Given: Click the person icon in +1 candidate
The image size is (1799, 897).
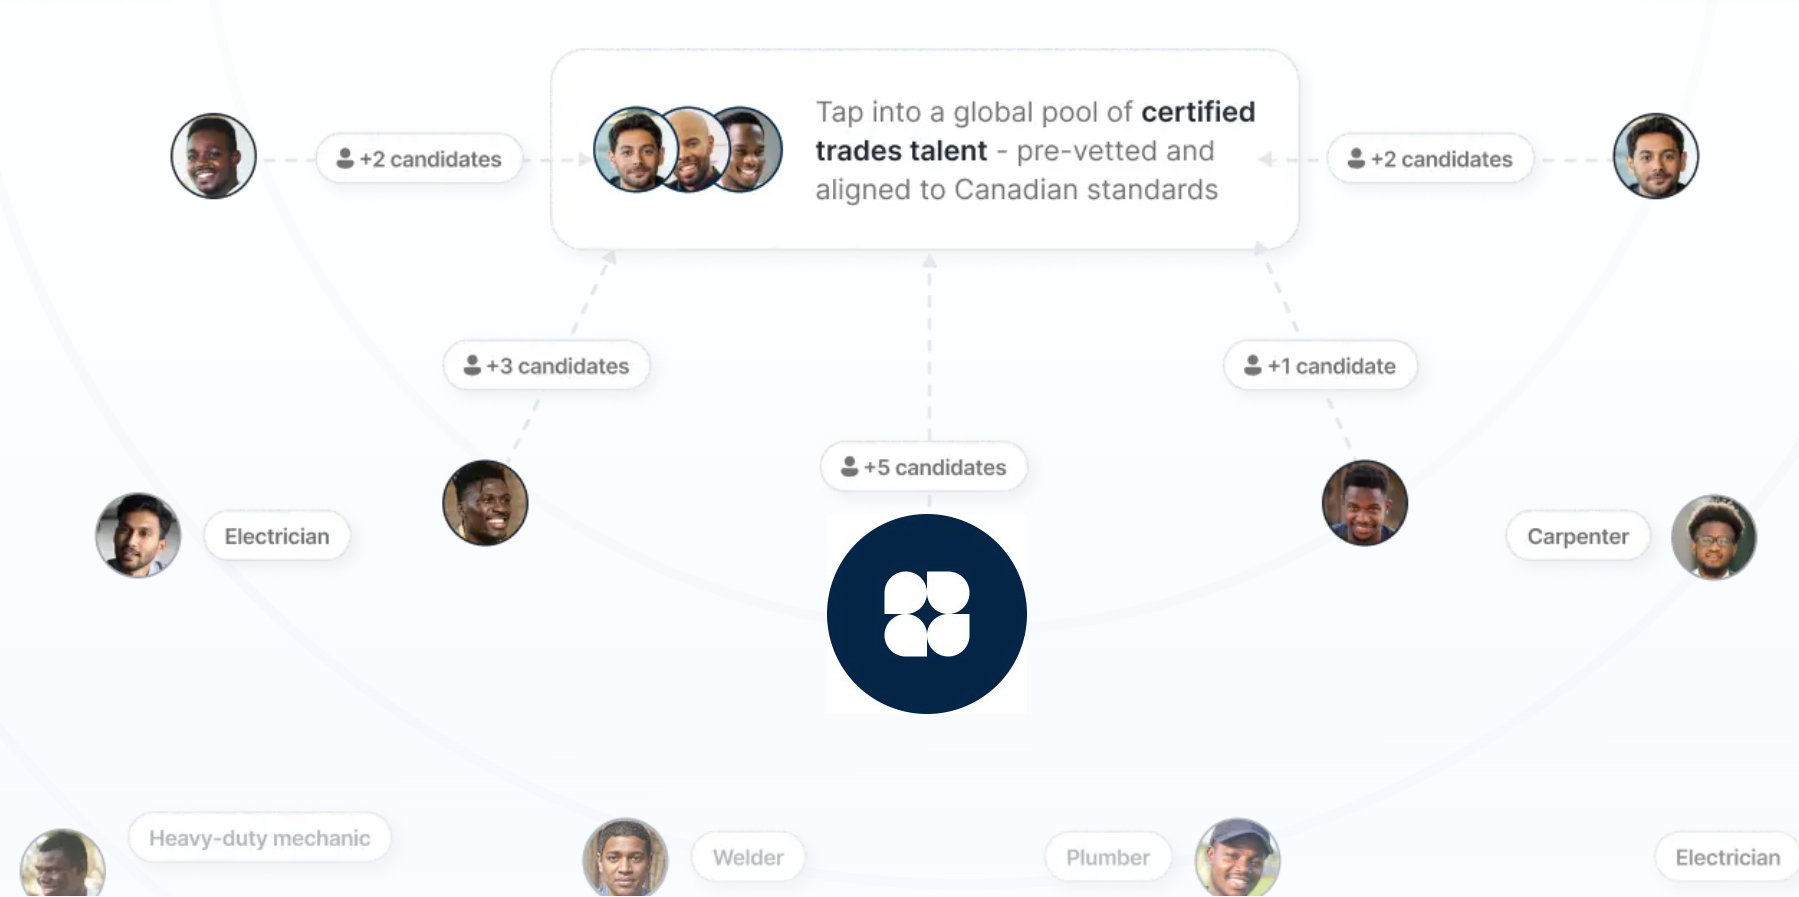Looking at the screenshot, I should [1252, 366].
